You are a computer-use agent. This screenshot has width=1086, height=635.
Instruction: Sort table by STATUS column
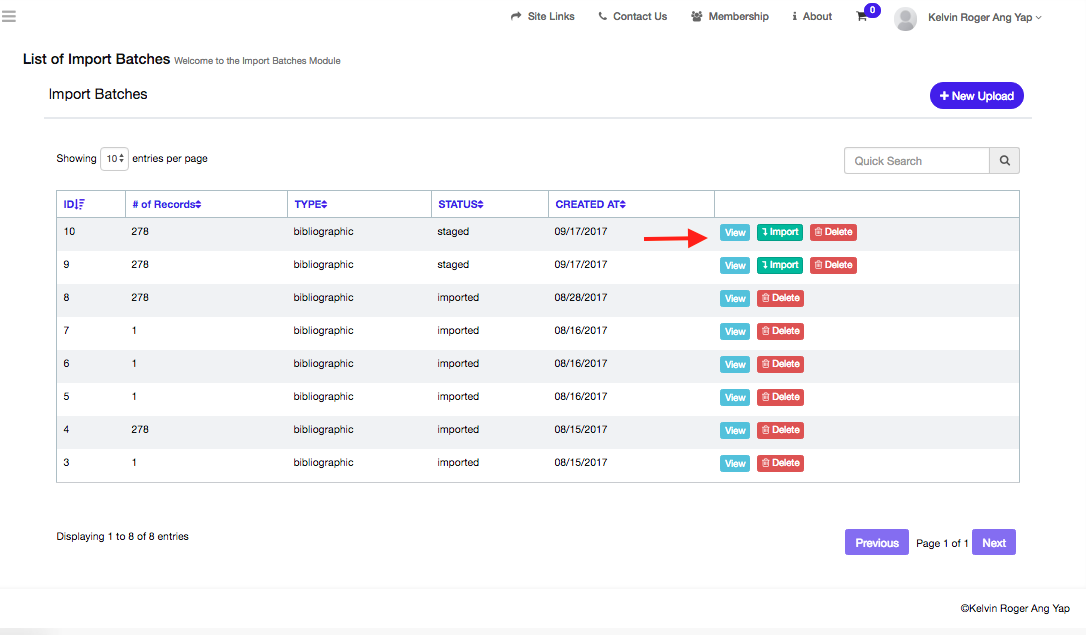tap(460, 204)
